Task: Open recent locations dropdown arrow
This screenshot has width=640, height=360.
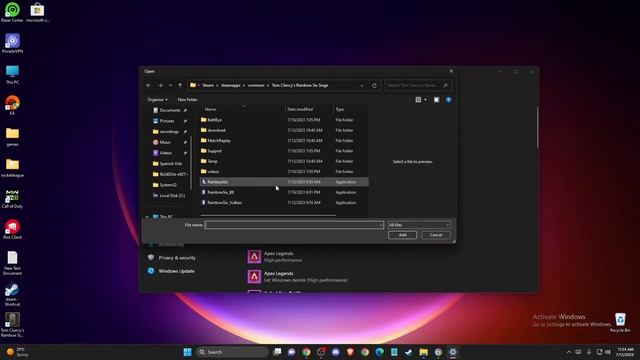Action: pos(170,85)
